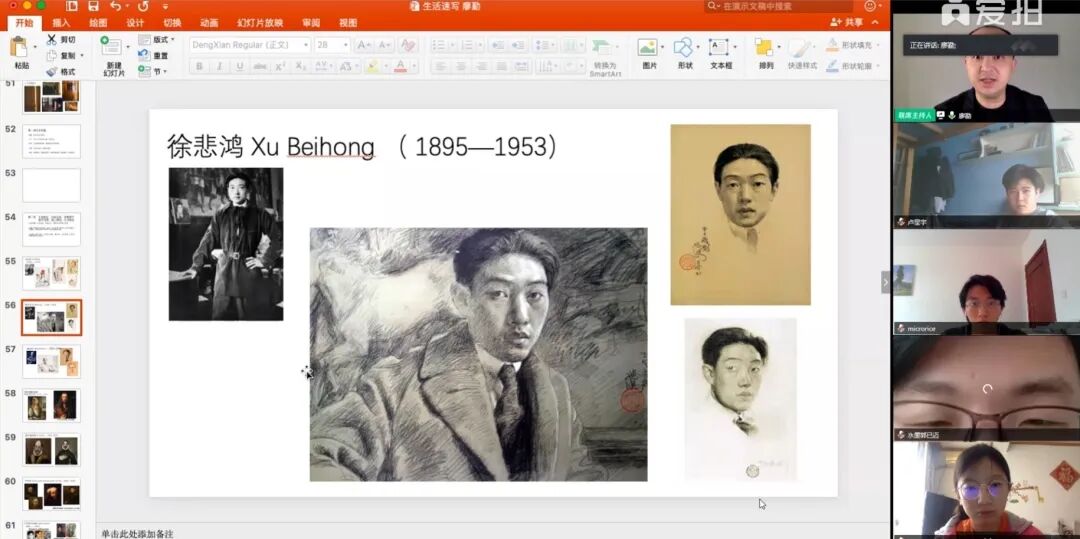Activate the 格式 format painter
1080x539 pixels.
tap(61, 72)
